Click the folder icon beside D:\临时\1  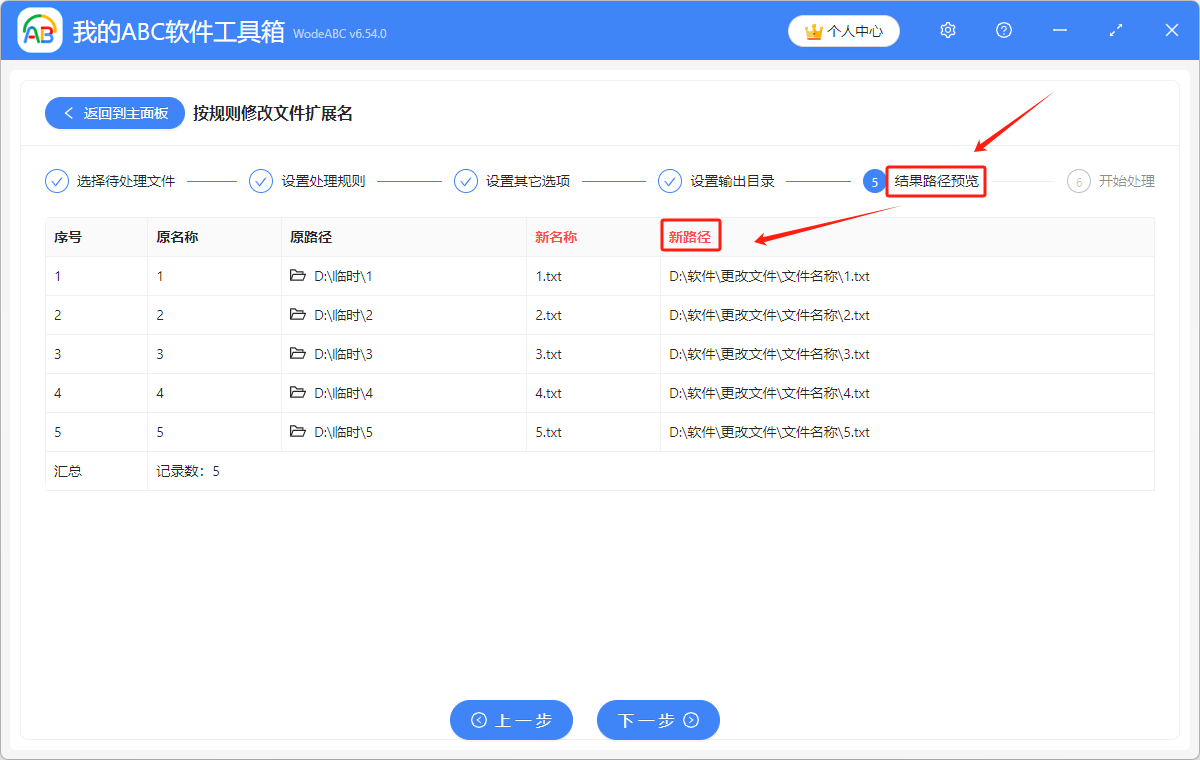pos(299,276)
